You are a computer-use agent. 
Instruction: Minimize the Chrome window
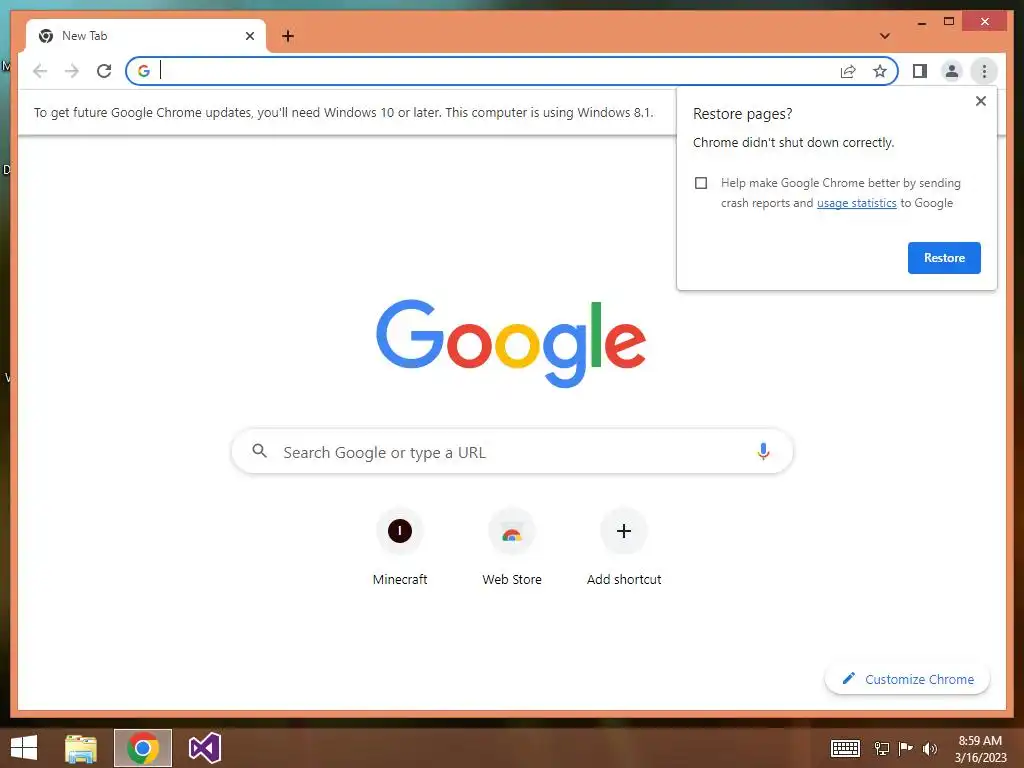[x=921, y=22]
